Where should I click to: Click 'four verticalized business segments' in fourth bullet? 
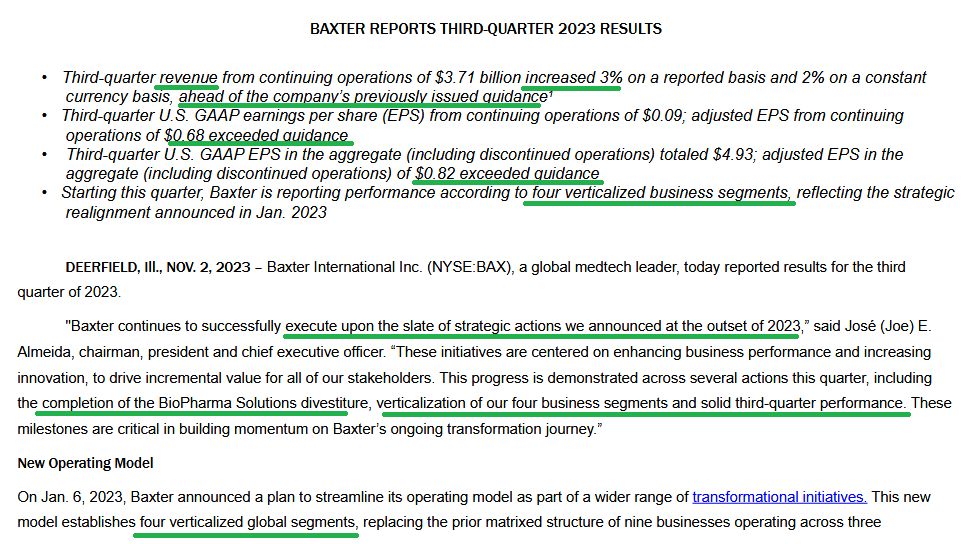[x=660, y=193]
